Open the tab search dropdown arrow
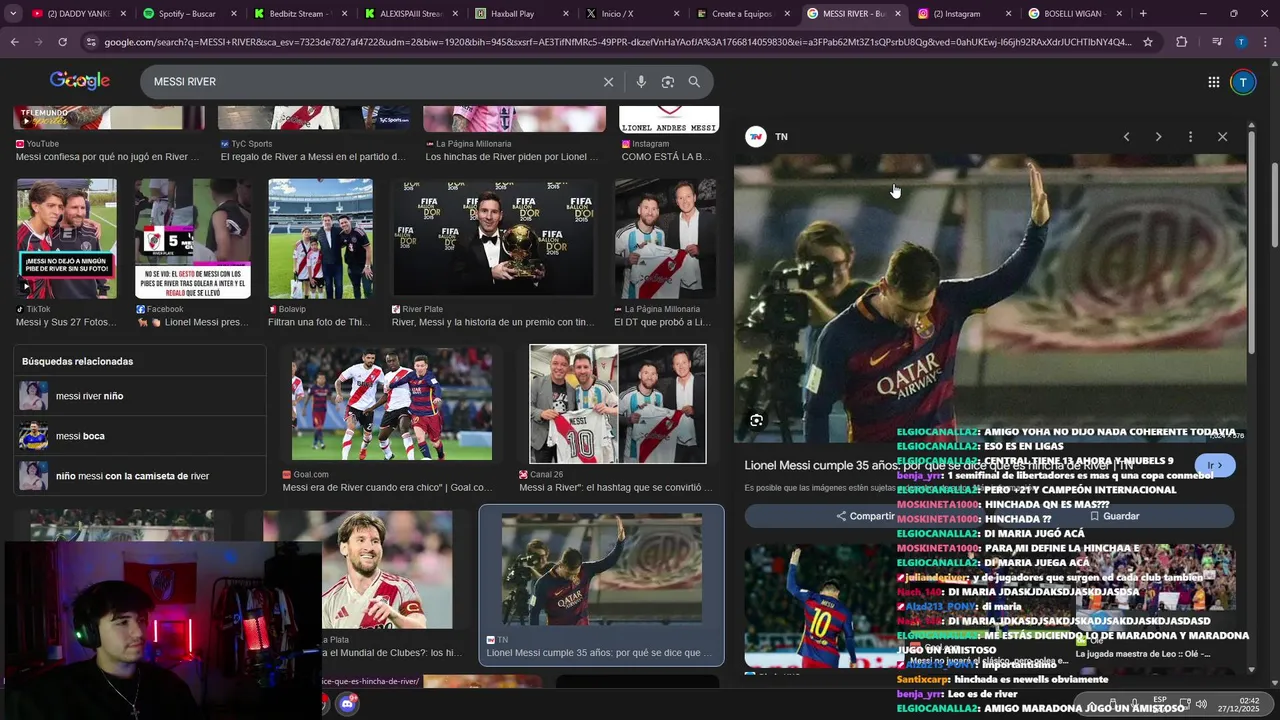1280x720 pixels. click(14, 14)
